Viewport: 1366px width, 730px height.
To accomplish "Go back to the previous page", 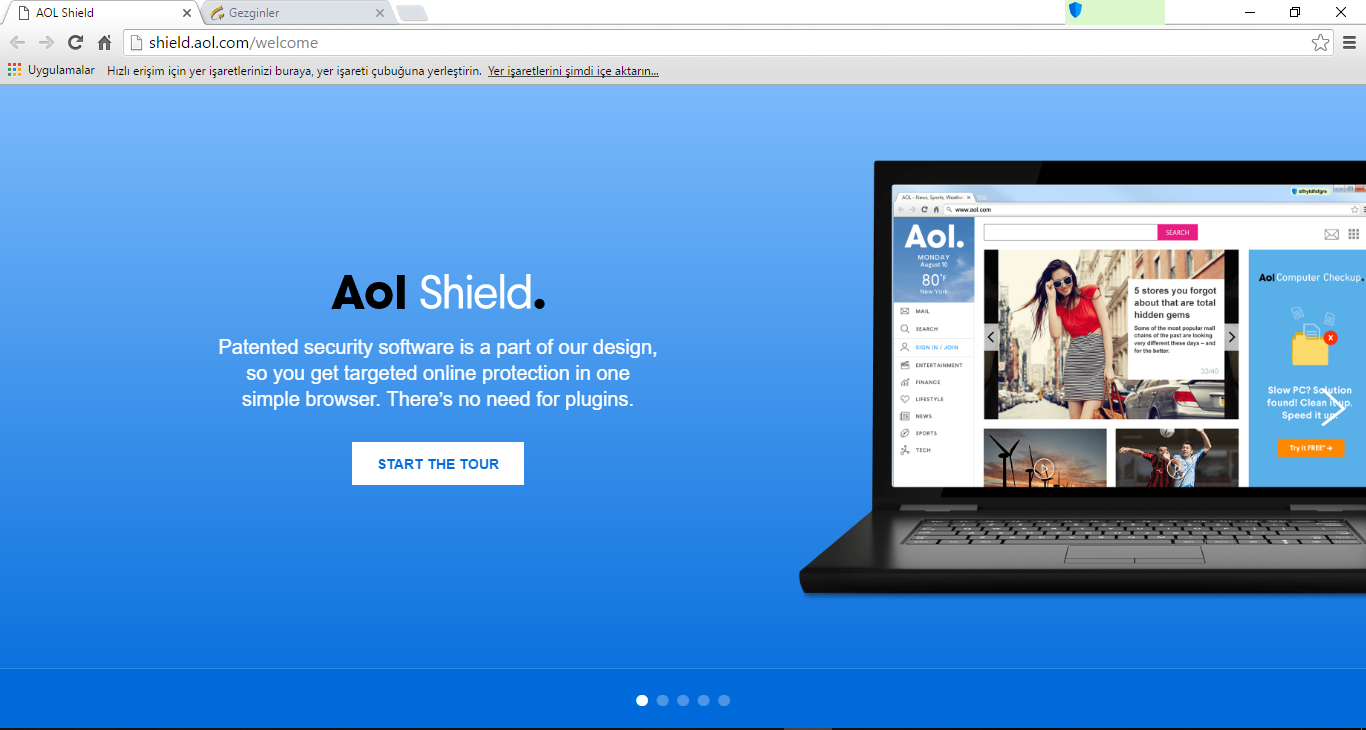I will 17,43.
